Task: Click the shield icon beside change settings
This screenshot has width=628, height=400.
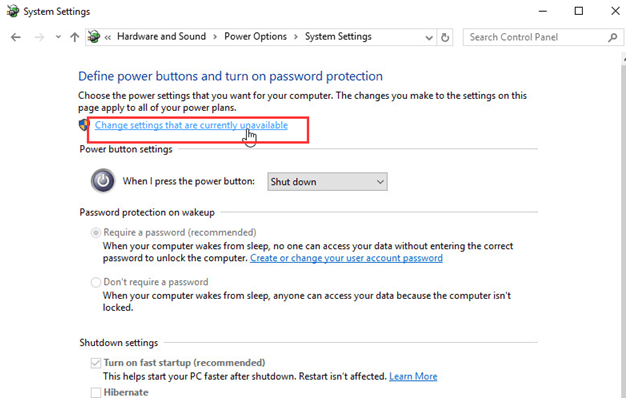Action: 84,126
